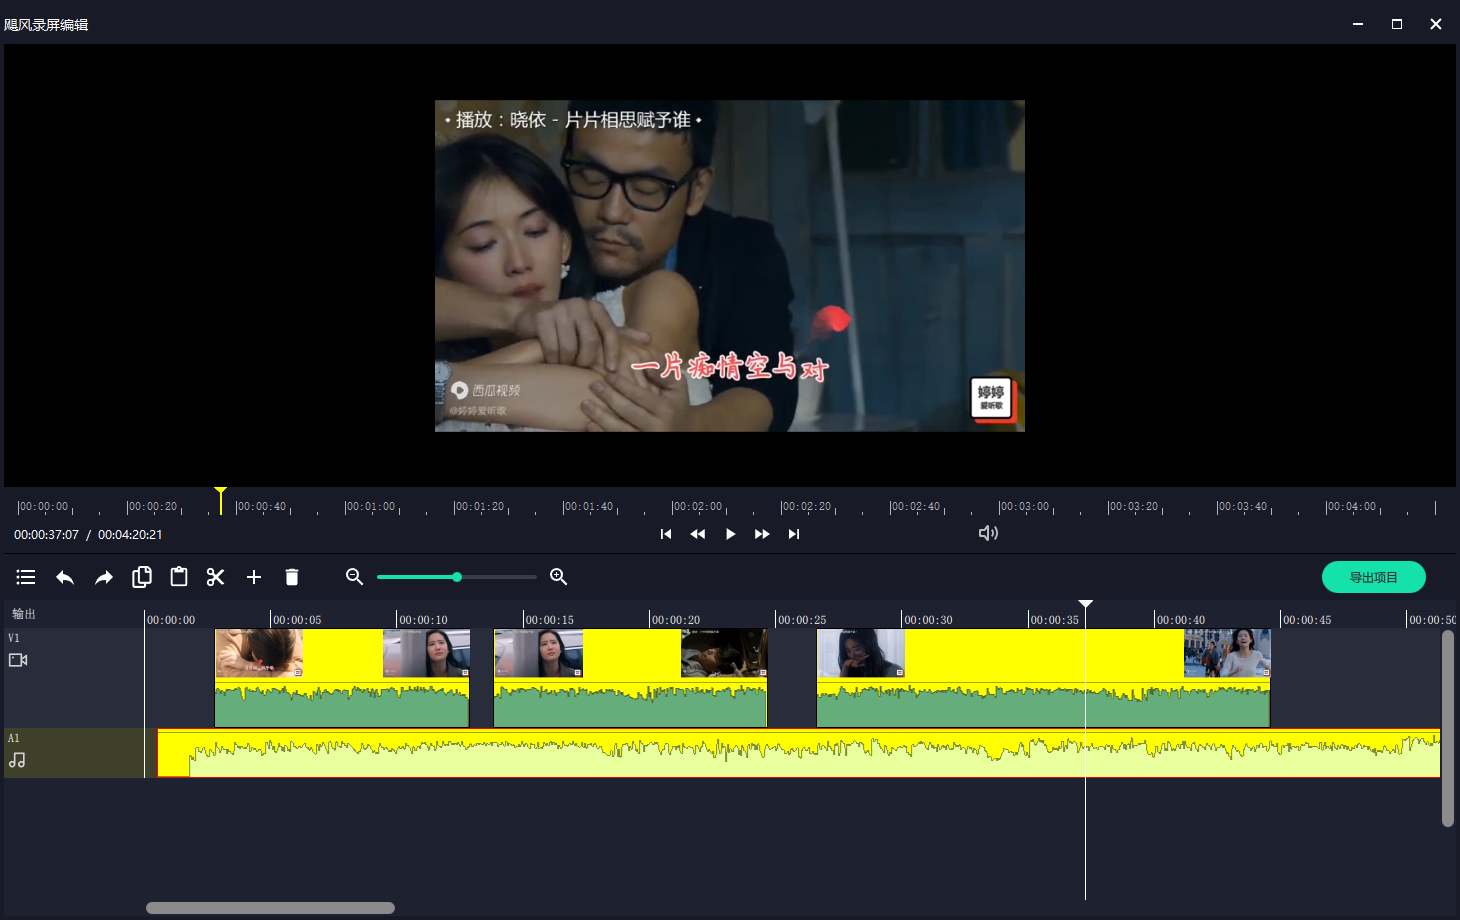Zoom out the timeline
Image resolution: width=1460 pixels, height=920 pixels.
(x=354, y=577)
